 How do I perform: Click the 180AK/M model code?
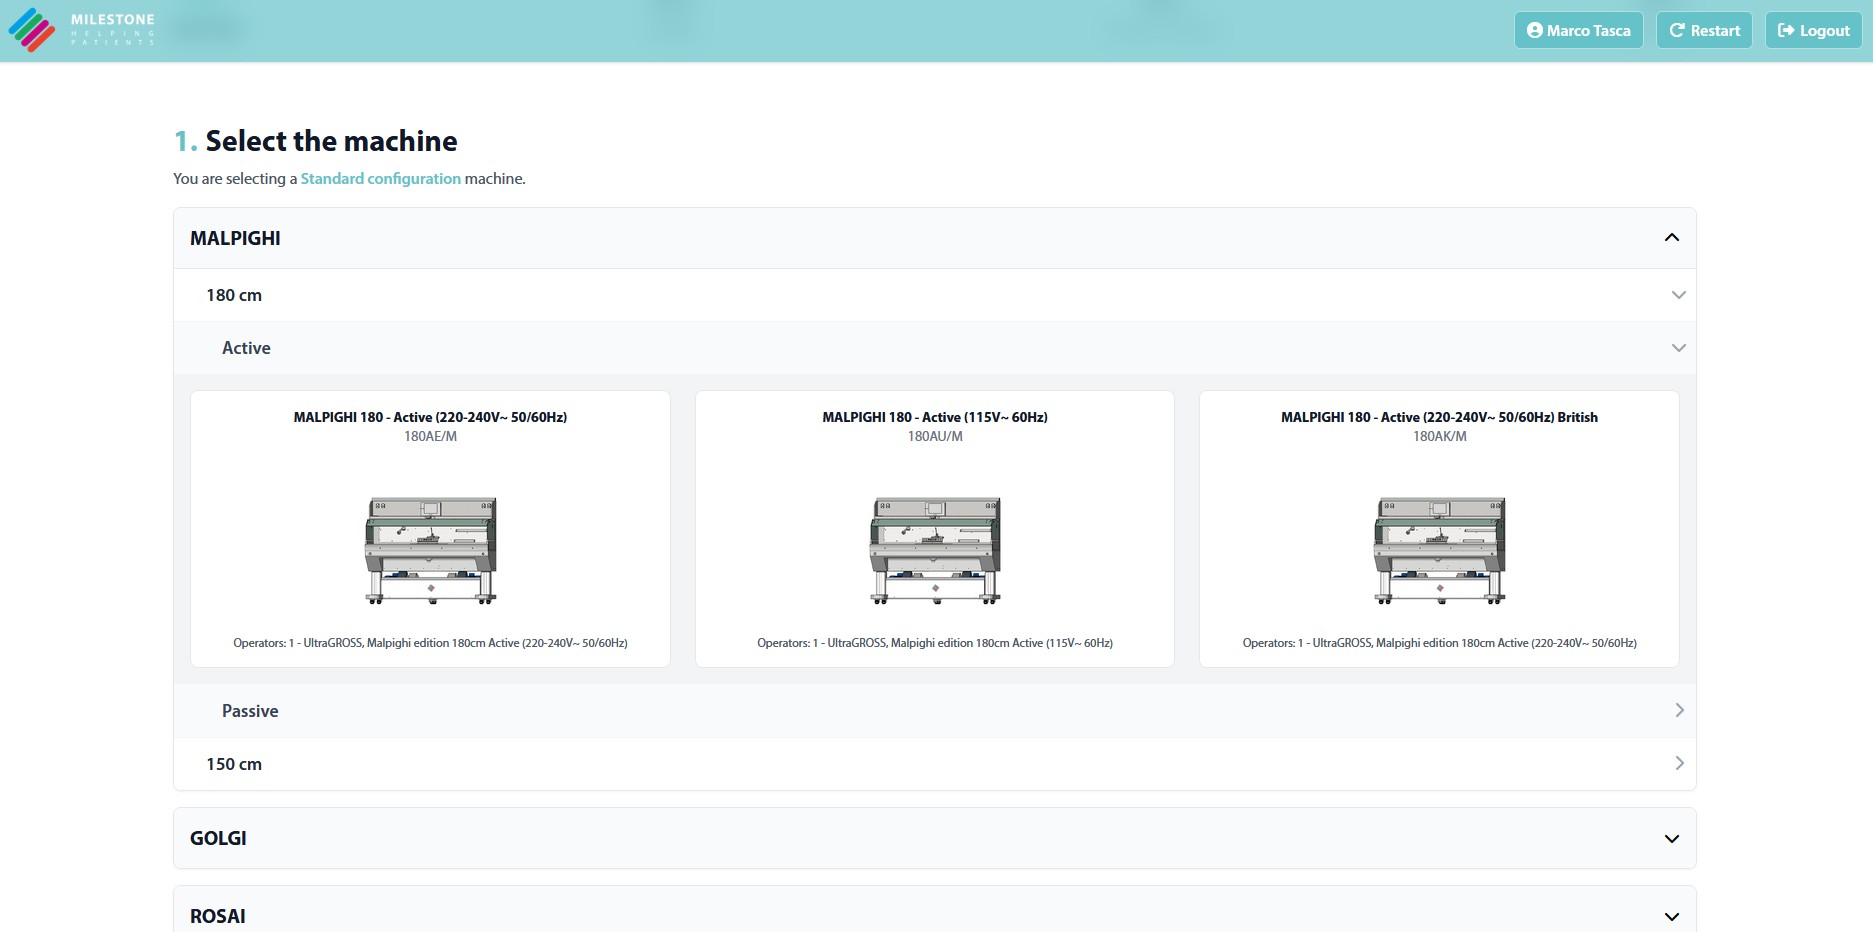(1439, 436)
